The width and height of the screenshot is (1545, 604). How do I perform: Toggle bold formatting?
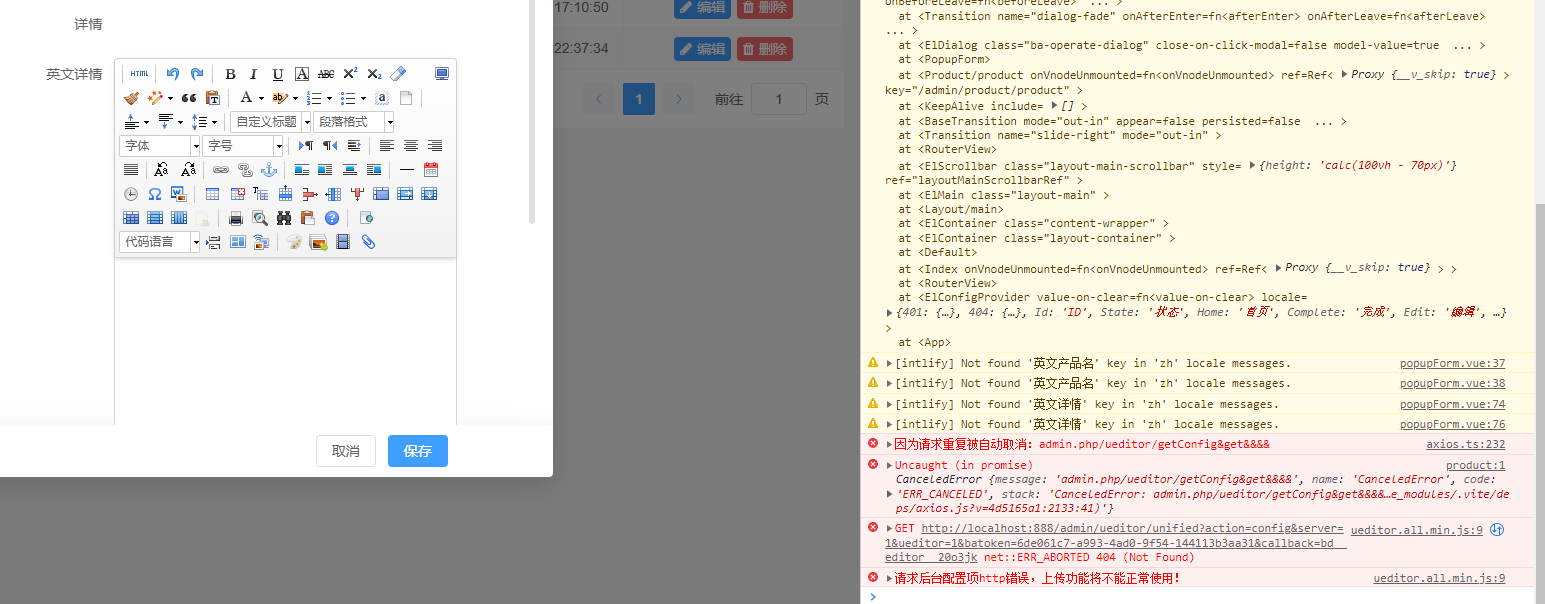(x=230, y=74)
